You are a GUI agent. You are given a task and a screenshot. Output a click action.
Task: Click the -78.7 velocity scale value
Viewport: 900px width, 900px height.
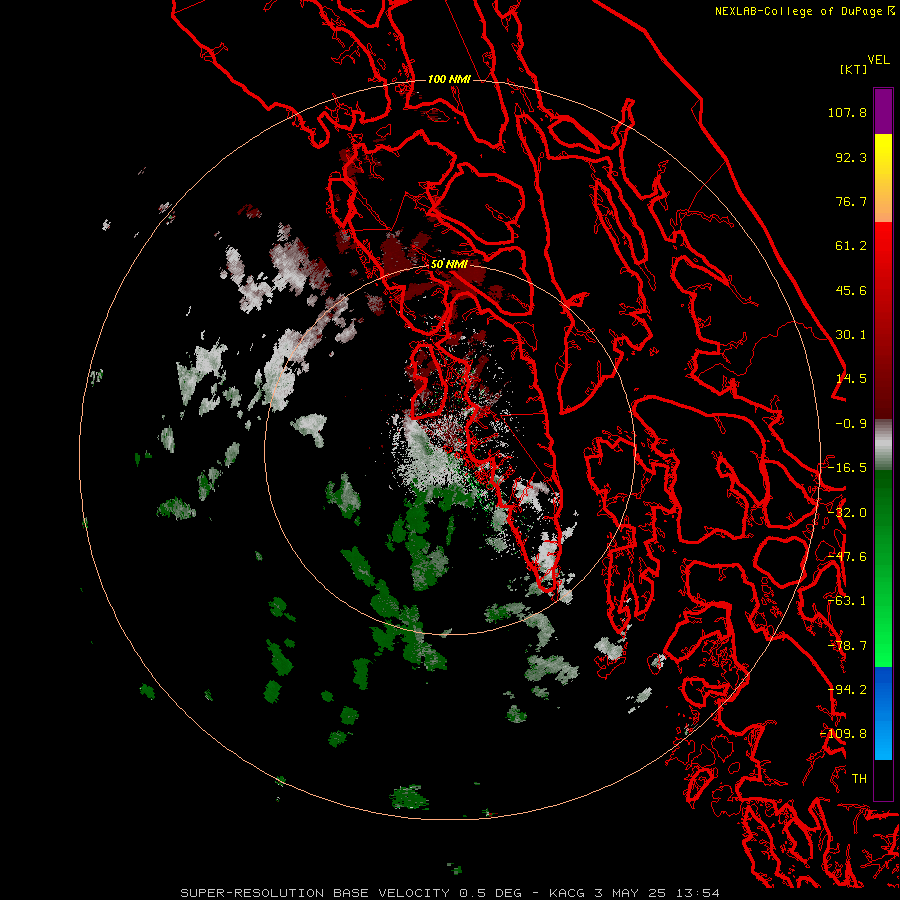[x=847, y=646]
